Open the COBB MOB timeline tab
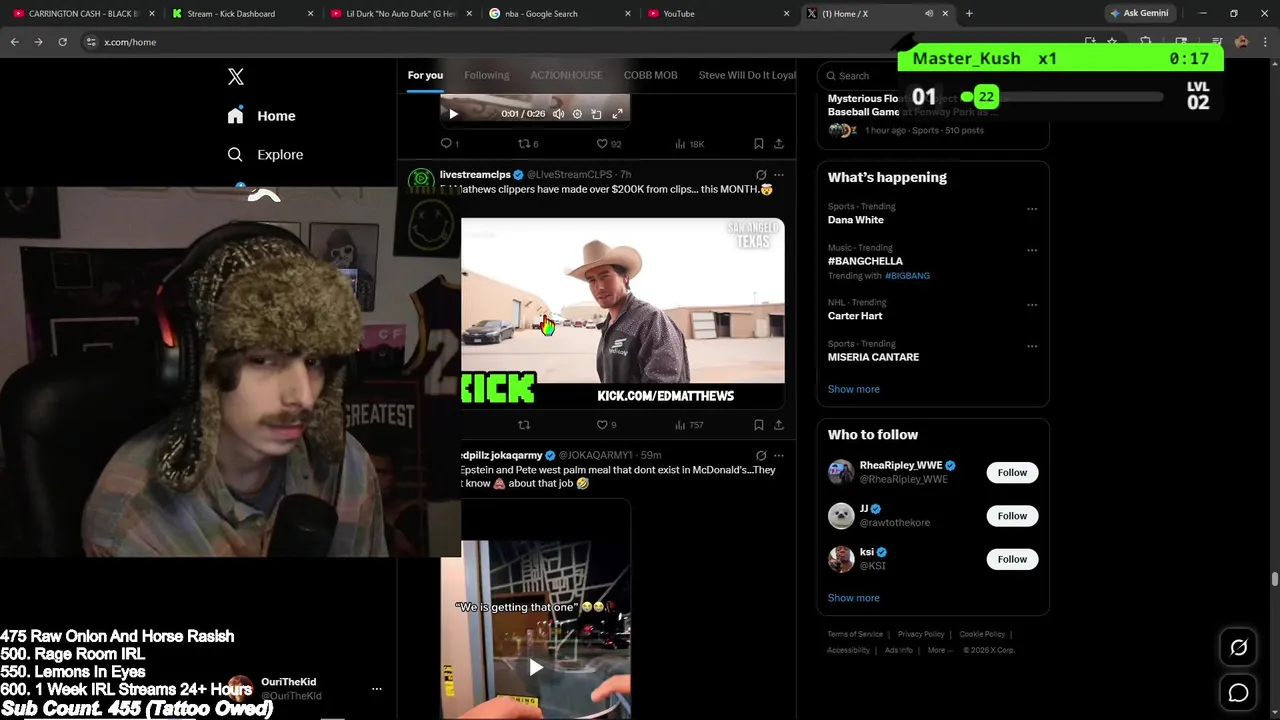The width and height of the screenshot is (1280, 720). tap(651, 75)
